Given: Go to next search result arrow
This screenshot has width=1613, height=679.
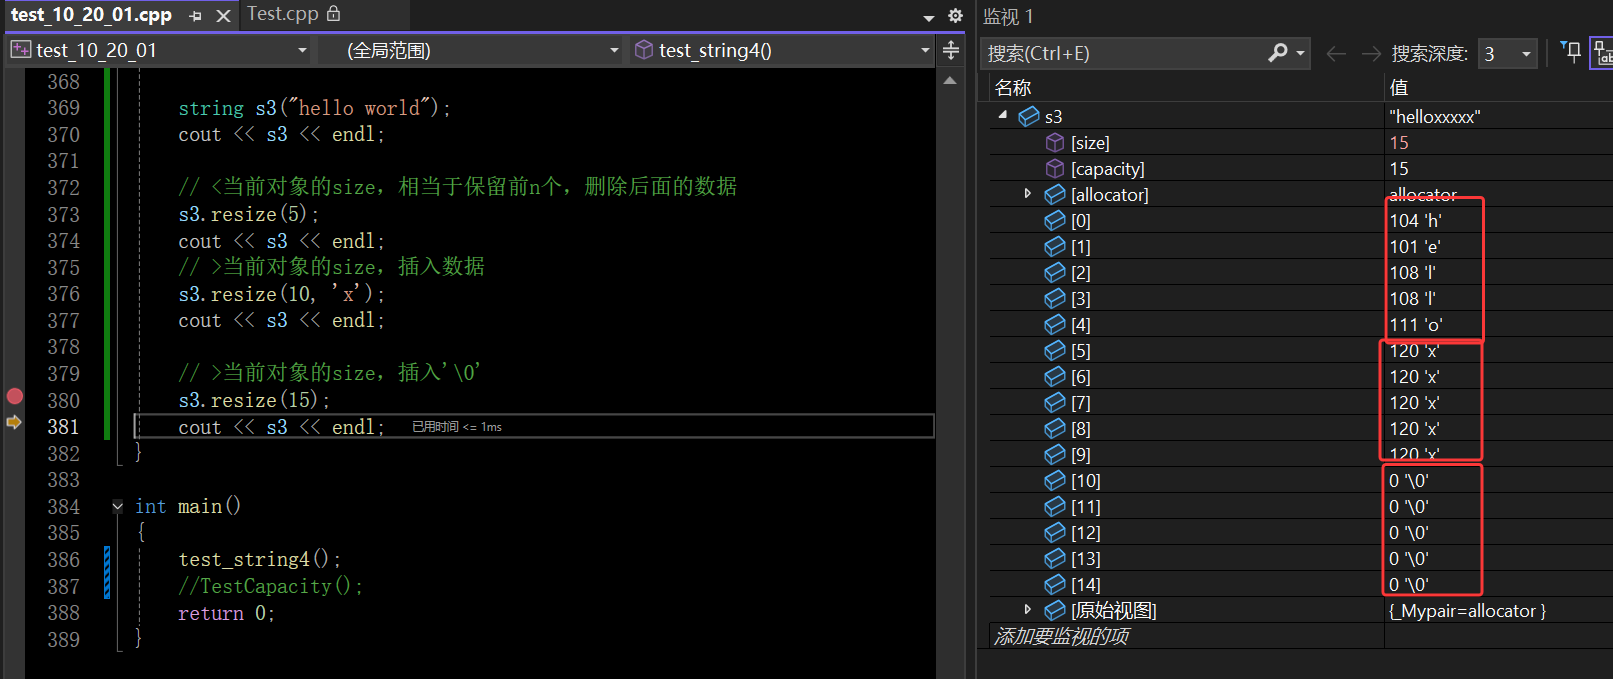Looking at the screenshot, I should 1371,54.
